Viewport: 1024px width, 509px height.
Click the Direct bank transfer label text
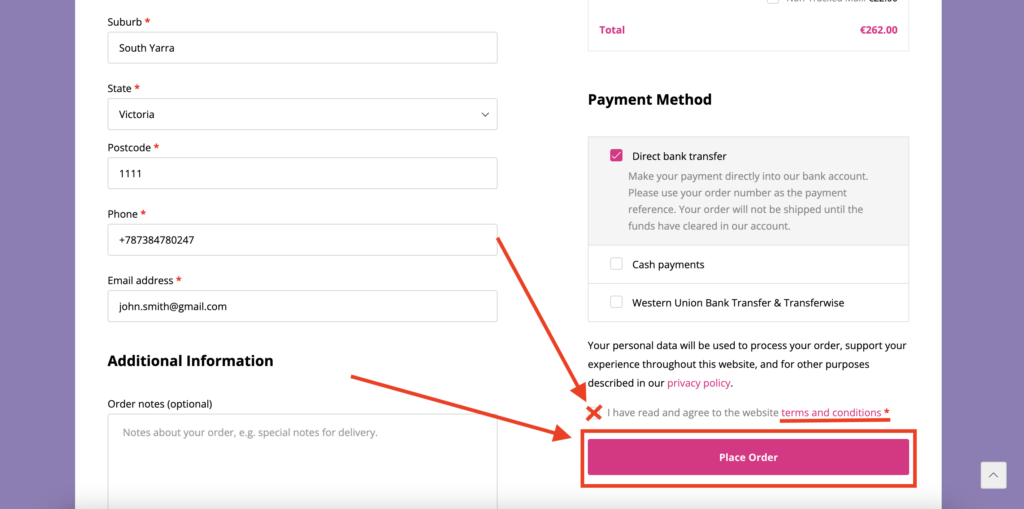(x=679, y=156)
